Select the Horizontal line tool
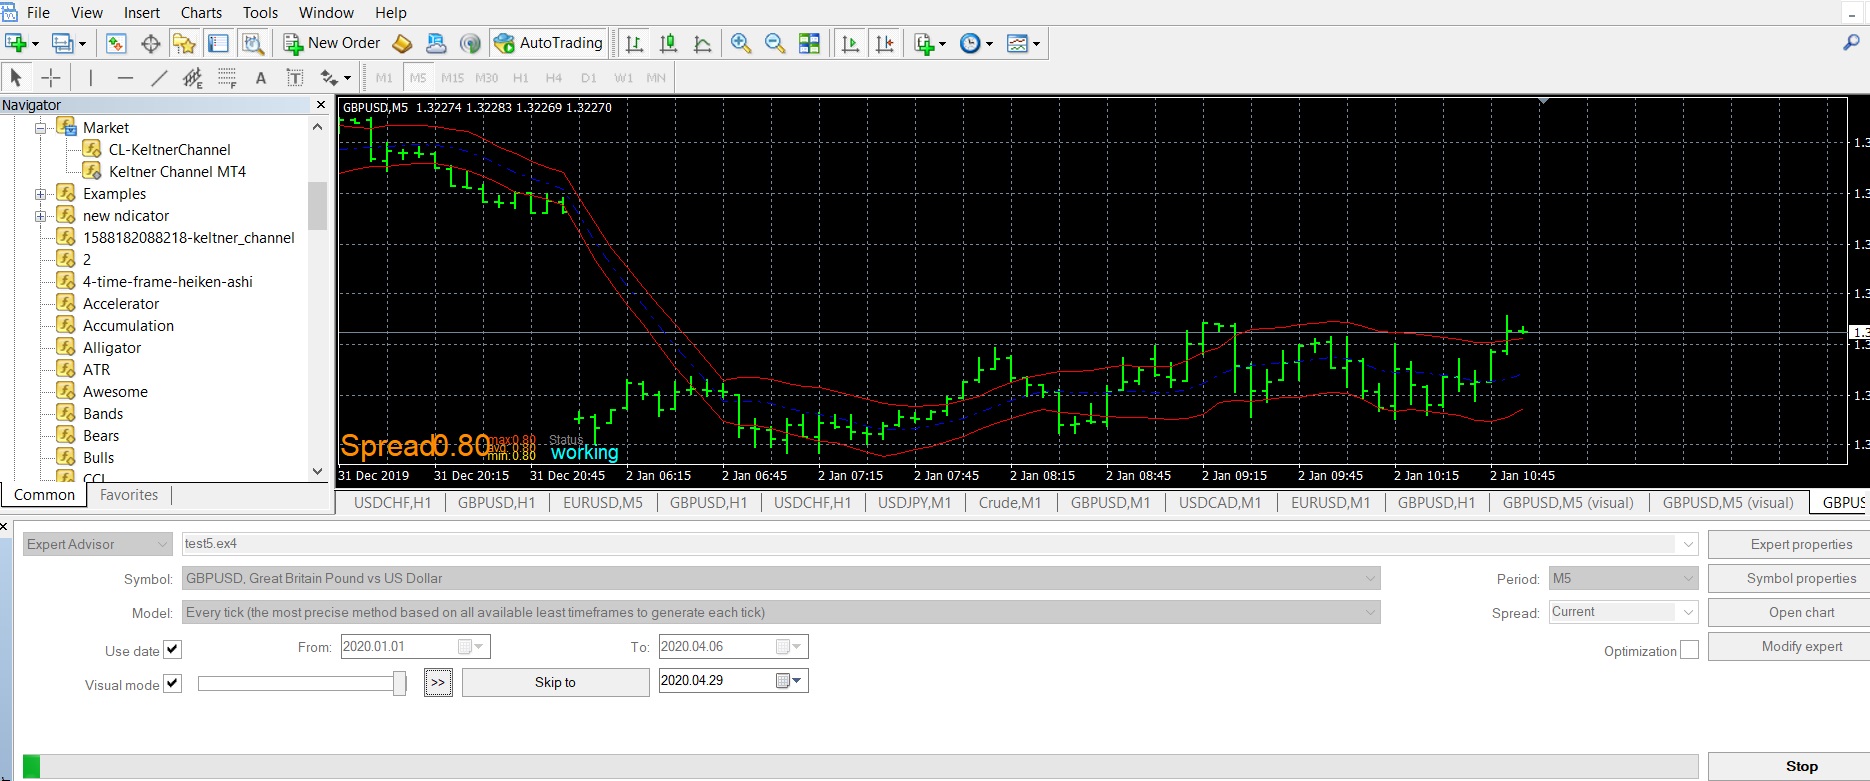 click(x=125, y=78)
